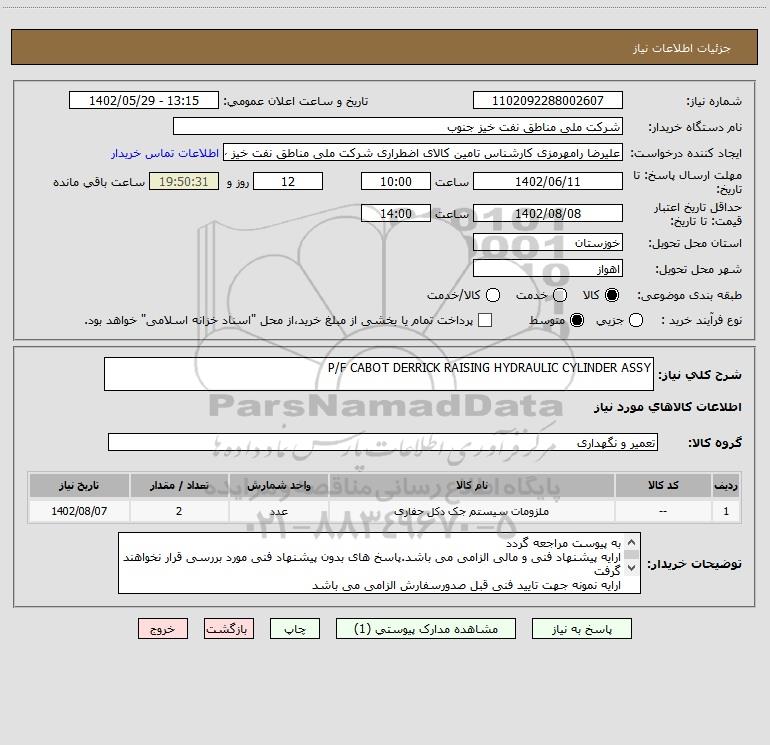Click the 10:00 response hour field
The width and height of the screenshot is (770, 745).
396,181
